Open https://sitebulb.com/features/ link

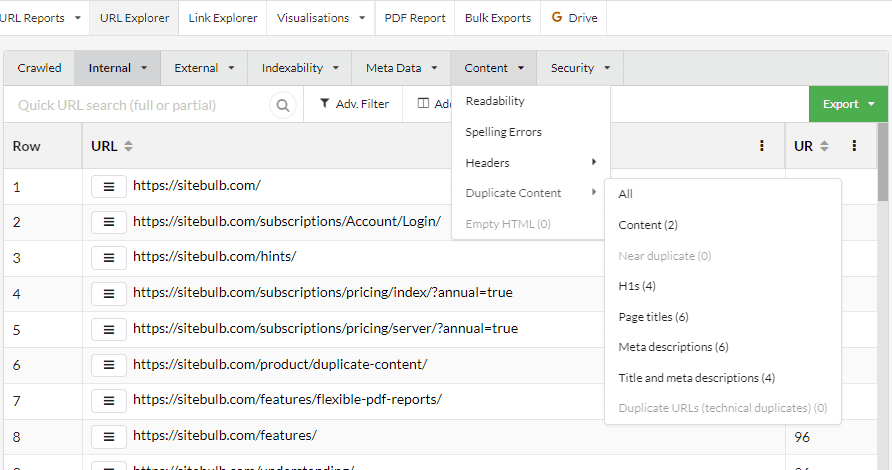[225, 435]
